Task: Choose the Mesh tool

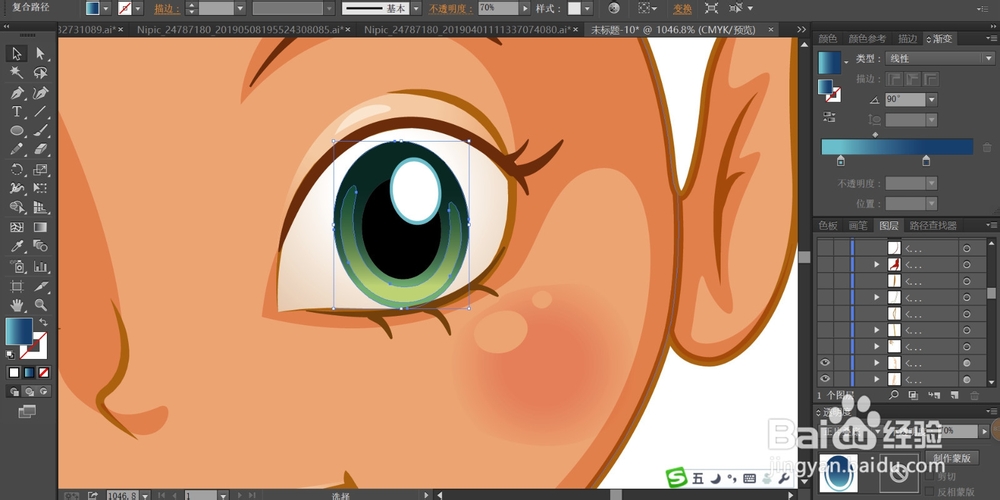Action: [x=17, y=227]
